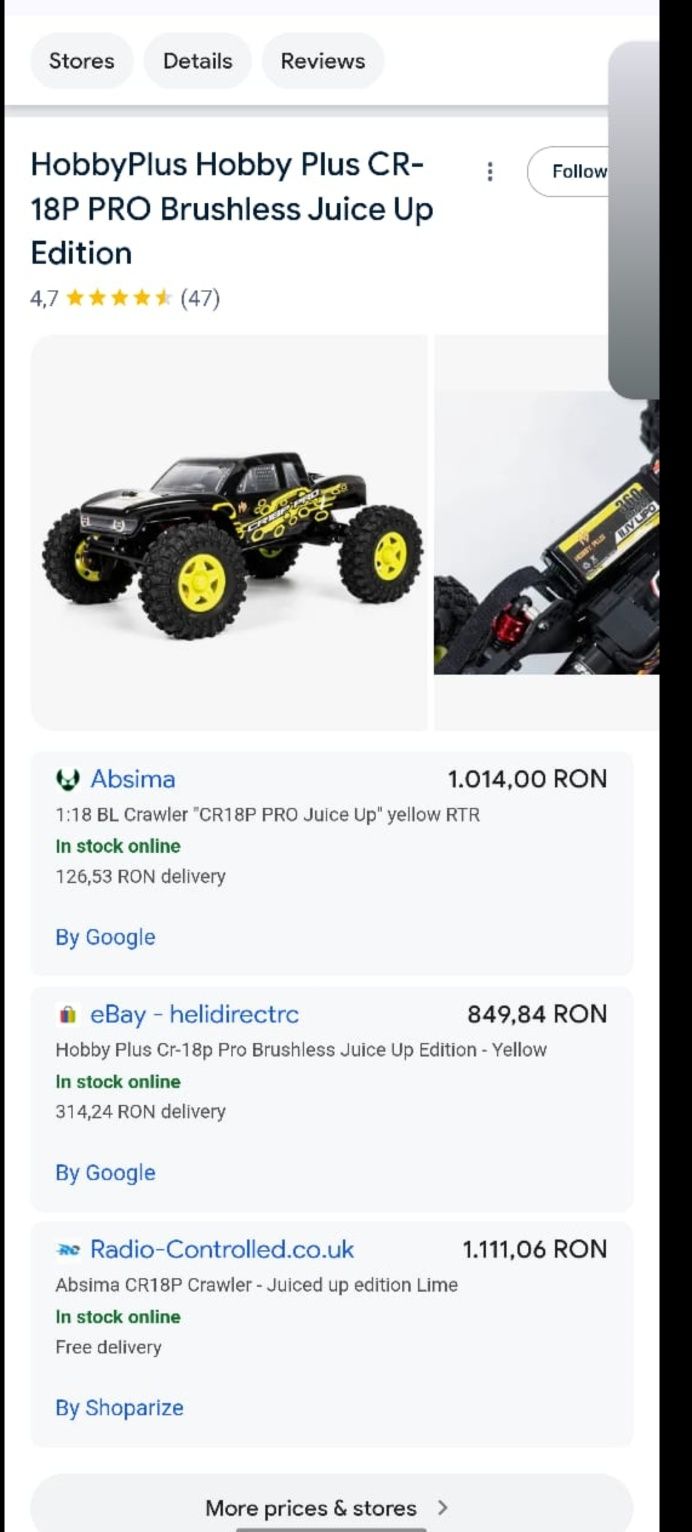Open the three-dot more options menu
692x1532 pixels.
pyautogui.click(x=490, y=172)
